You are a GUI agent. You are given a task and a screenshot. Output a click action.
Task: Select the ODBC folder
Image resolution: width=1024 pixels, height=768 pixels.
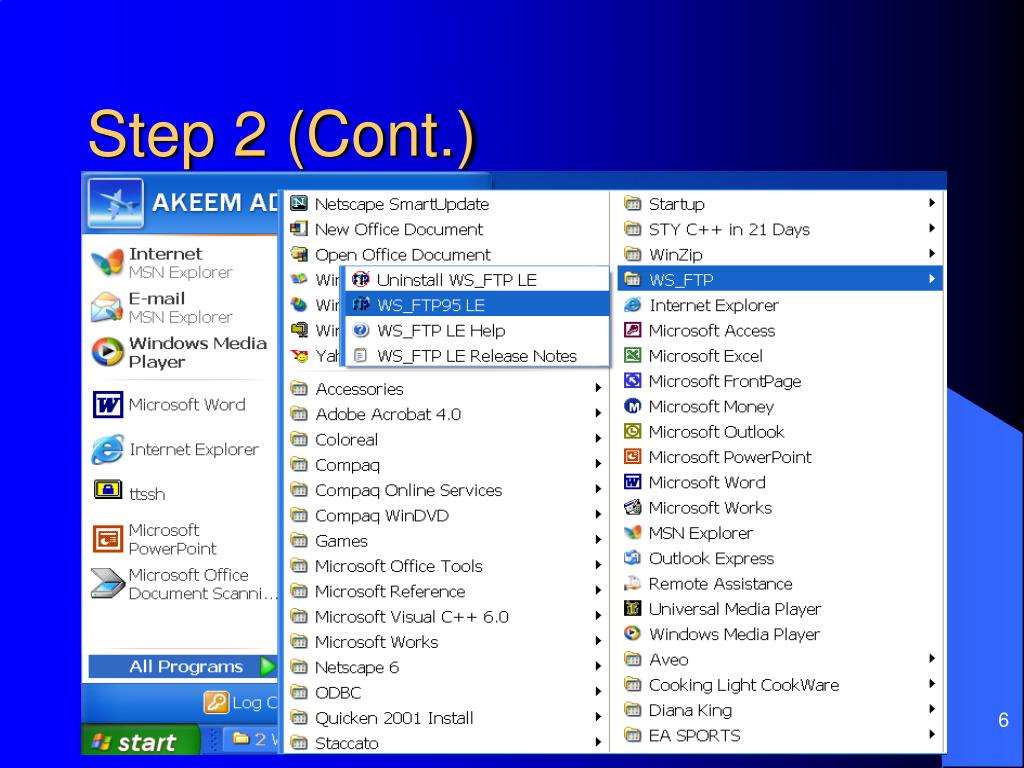(445, 692)
